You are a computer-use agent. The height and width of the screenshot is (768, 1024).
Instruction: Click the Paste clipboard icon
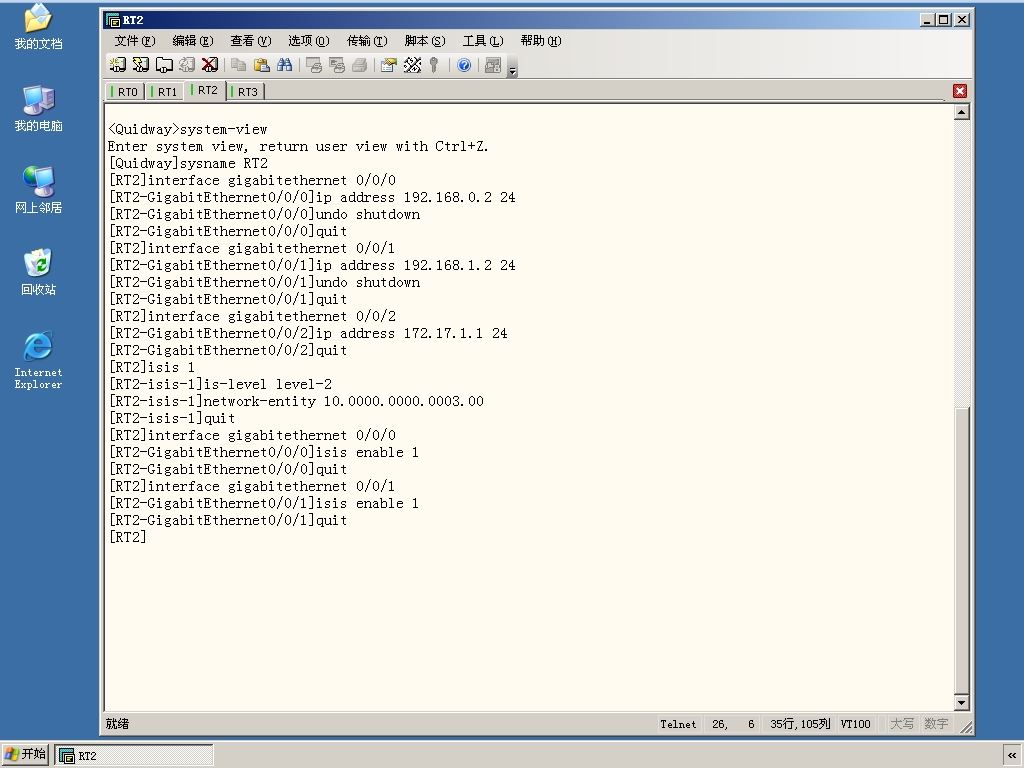coord(261,65)
